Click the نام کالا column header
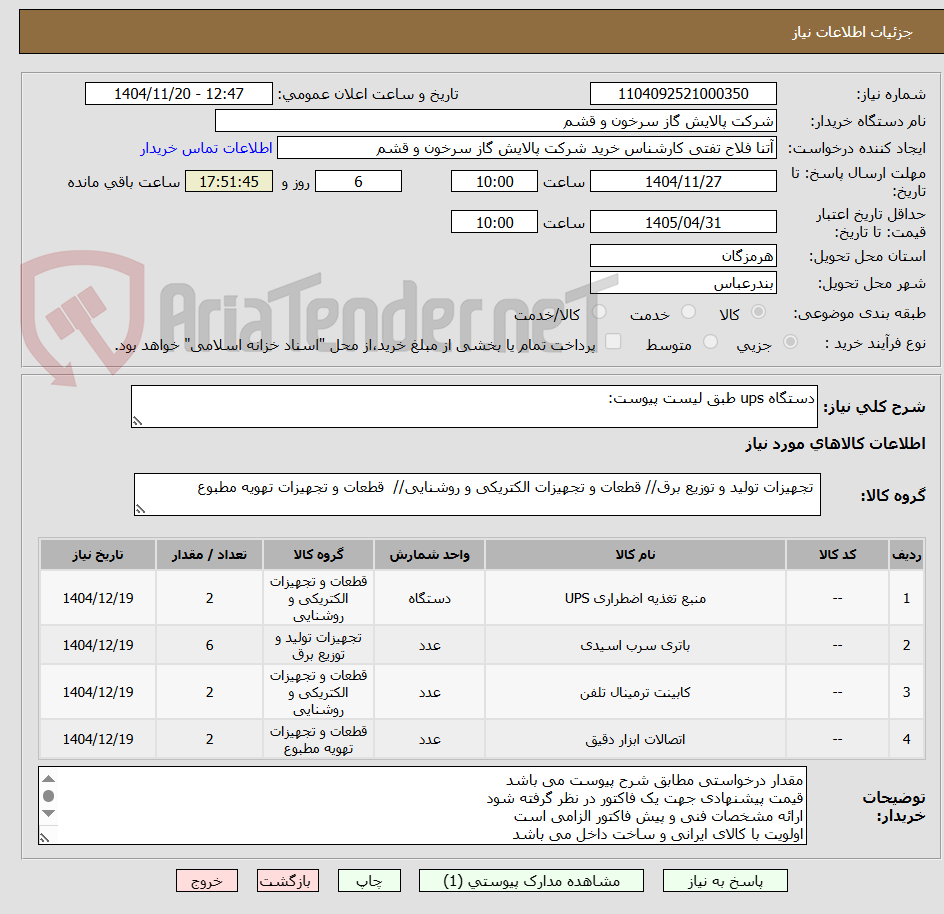 tap(635, 555)
